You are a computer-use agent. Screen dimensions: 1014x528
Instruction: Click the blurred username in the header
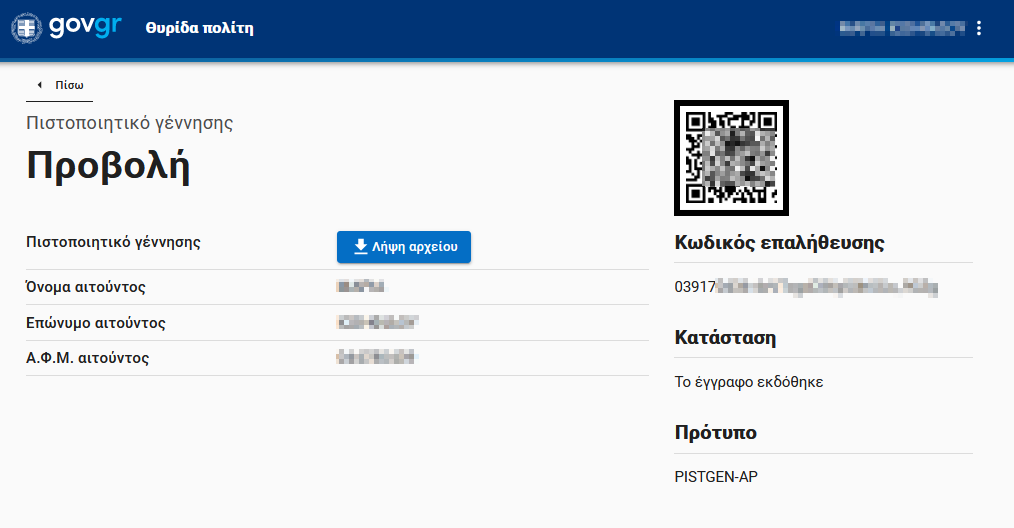pyautogui.click(x=901, y=28)
